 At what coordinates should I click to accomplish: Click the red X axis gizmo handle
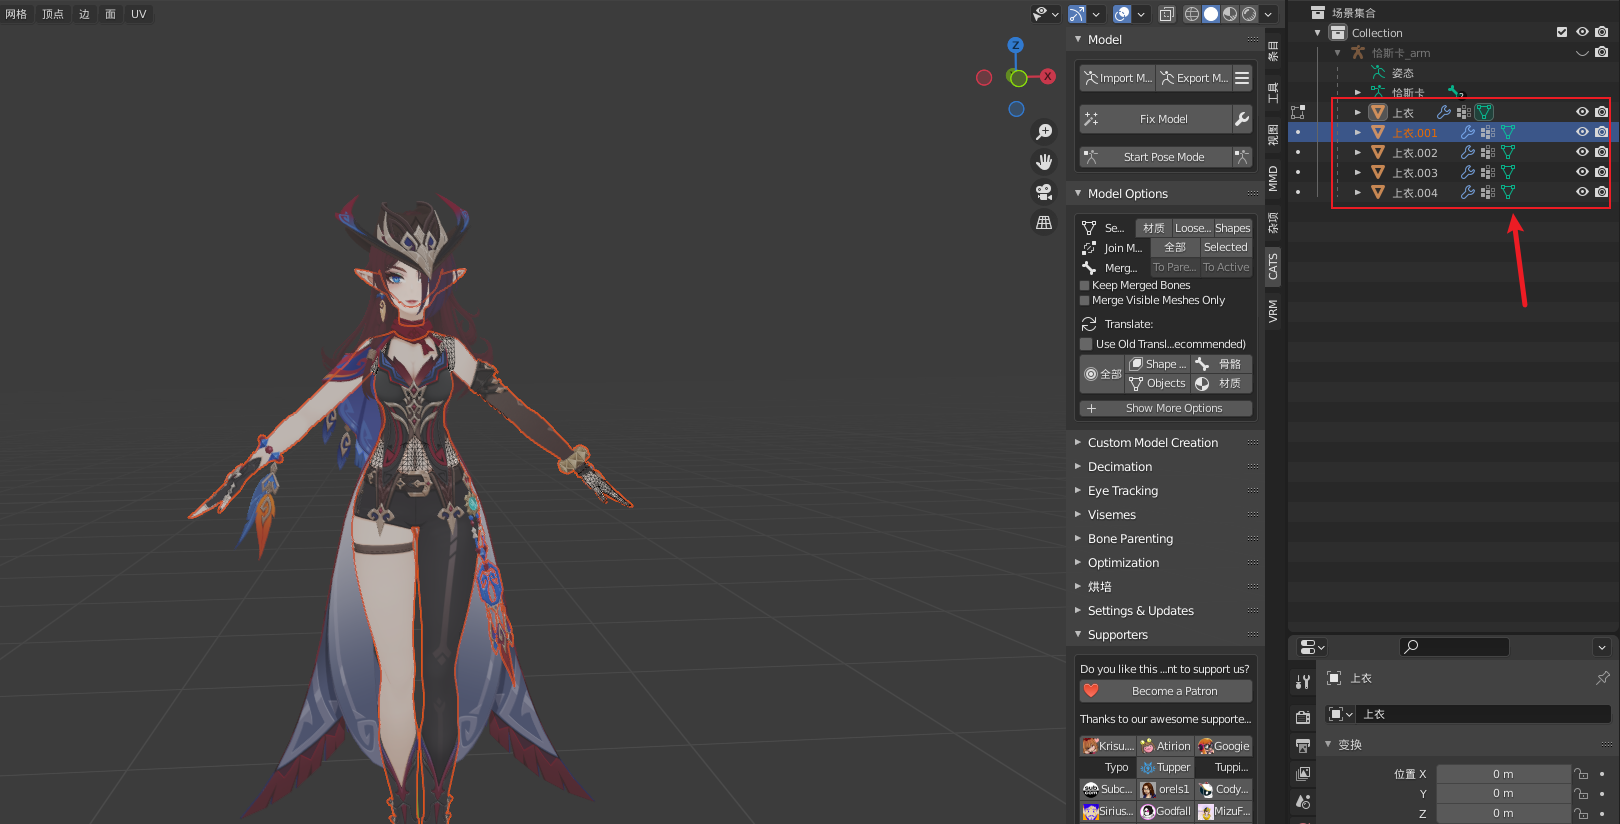pos(1048,76)
